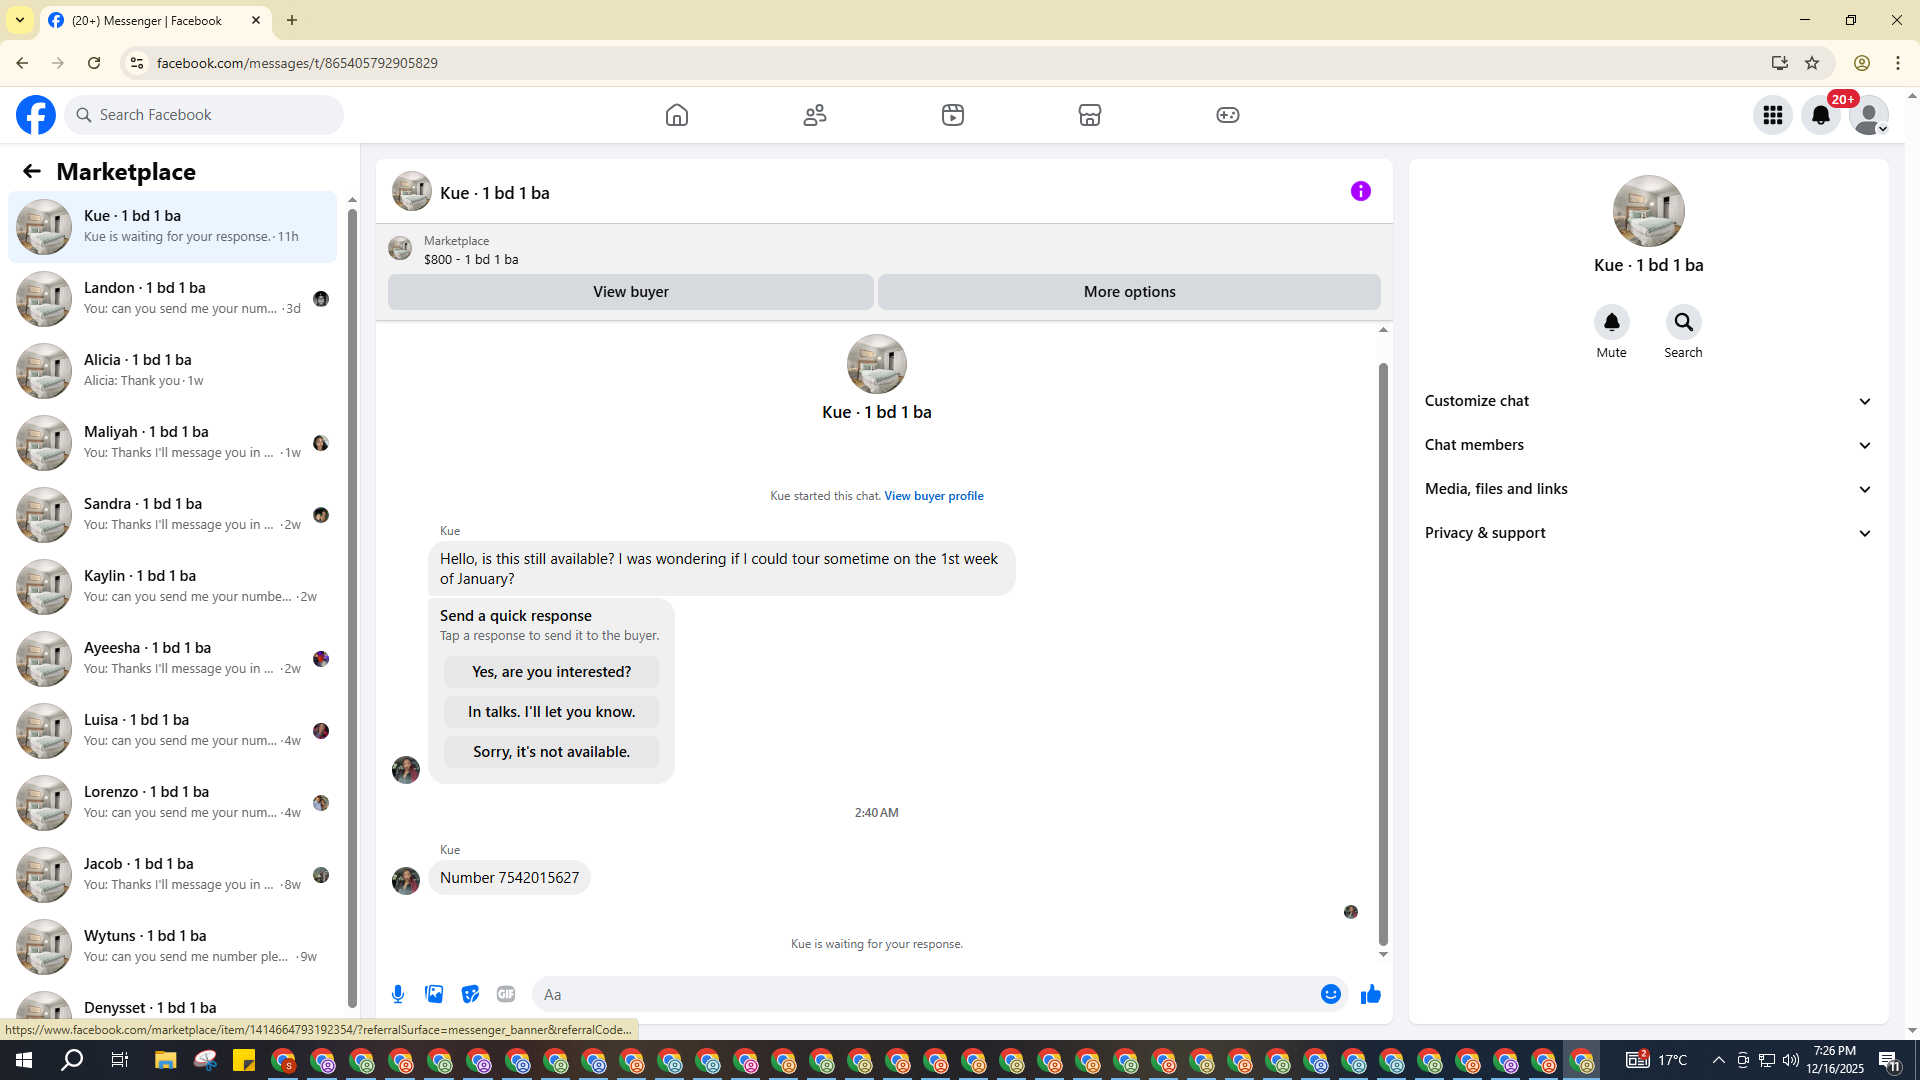This screenshot has width=1920, height=1080.
Task: Open the taskbar volume control
Action: pyautogui.click(x=1790, y=1060)
